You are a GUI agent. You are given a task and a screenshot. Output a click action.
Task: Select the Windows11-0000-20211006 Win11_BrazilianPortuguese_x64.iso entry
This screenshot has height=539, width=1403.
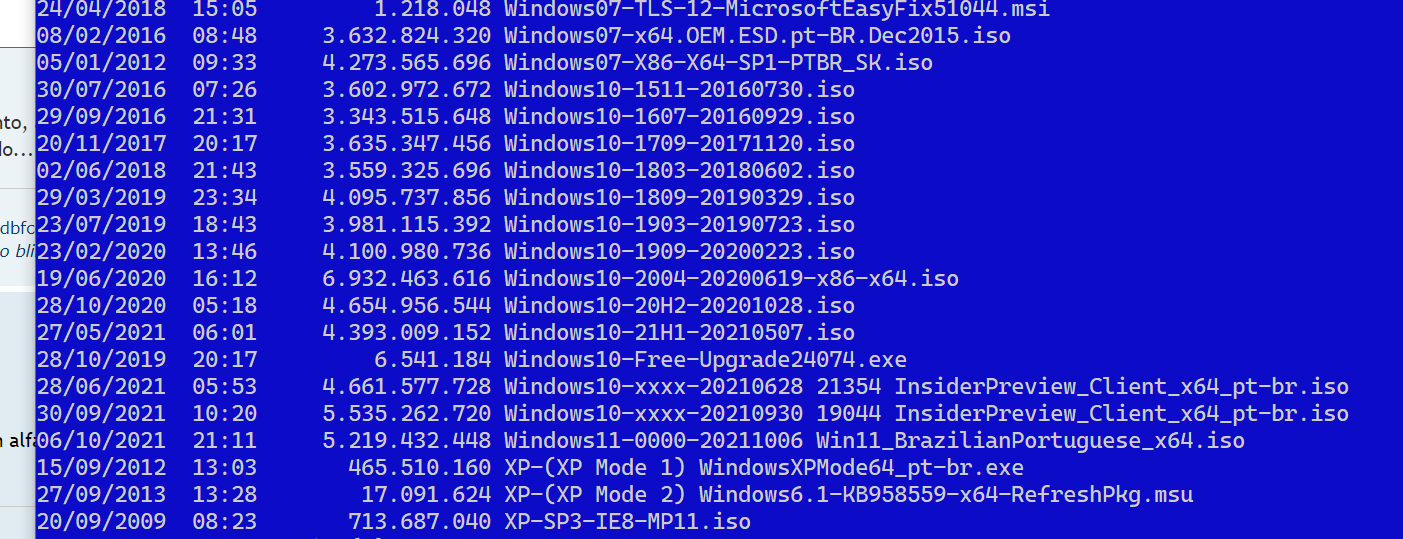[x=874, y=441]
